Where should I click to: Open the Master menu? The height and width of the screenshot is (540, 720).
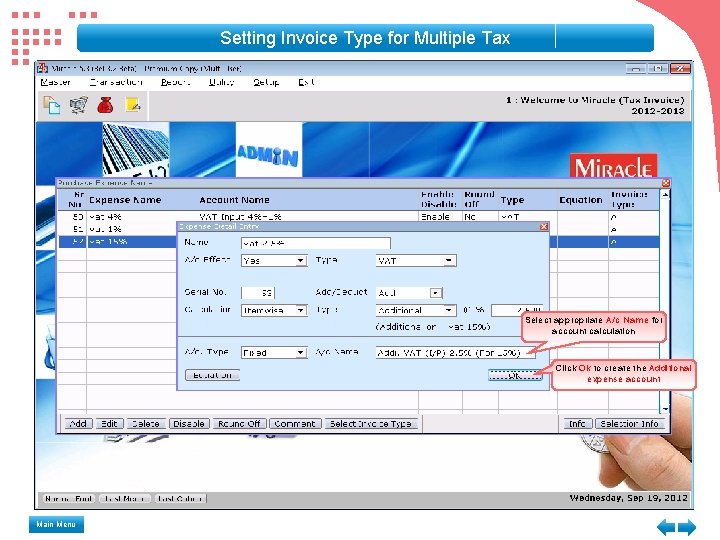click(x=55, y=82)
